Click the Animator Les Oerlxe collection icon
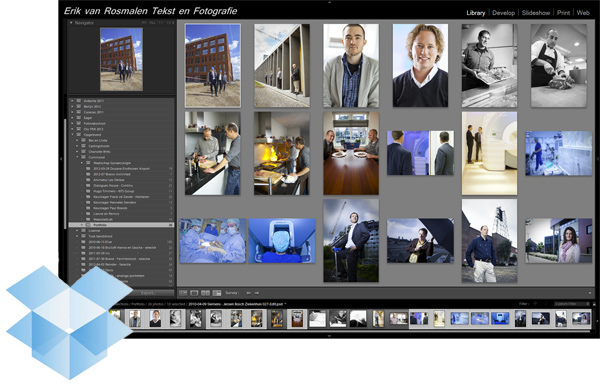Screen dimensions: 600x391 [88, 180]
